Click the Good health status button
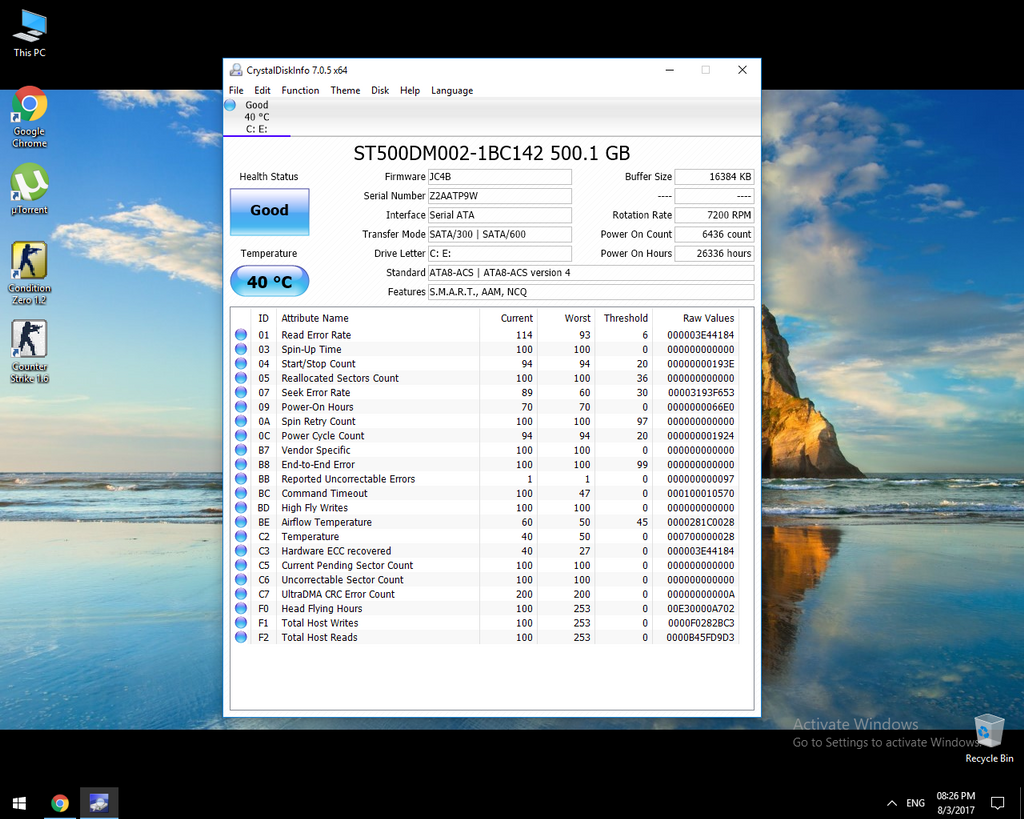The width and height of the screenshot is (1024, 819). [269, 211]
